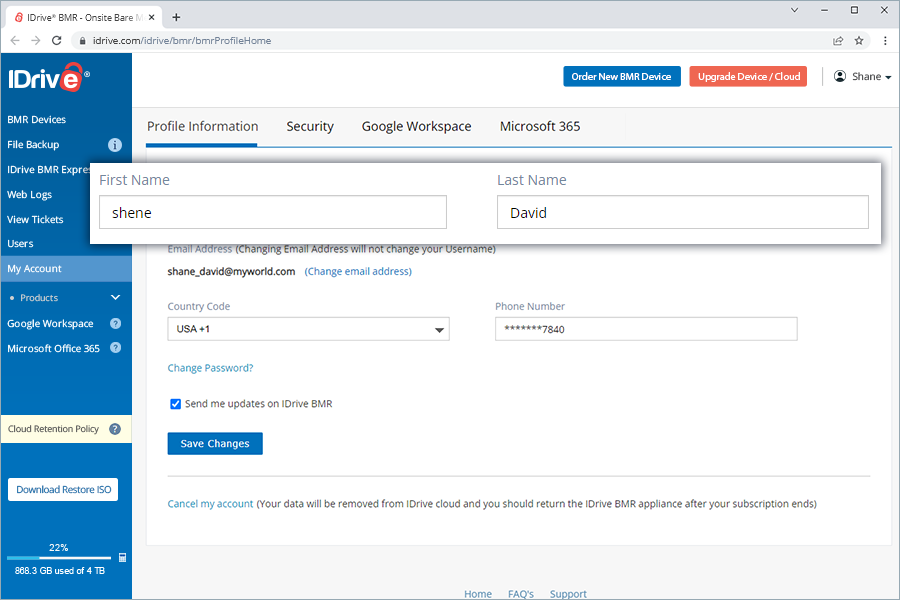Click the Save Changes button
The image size is (900, 600).
pos(215,443)
